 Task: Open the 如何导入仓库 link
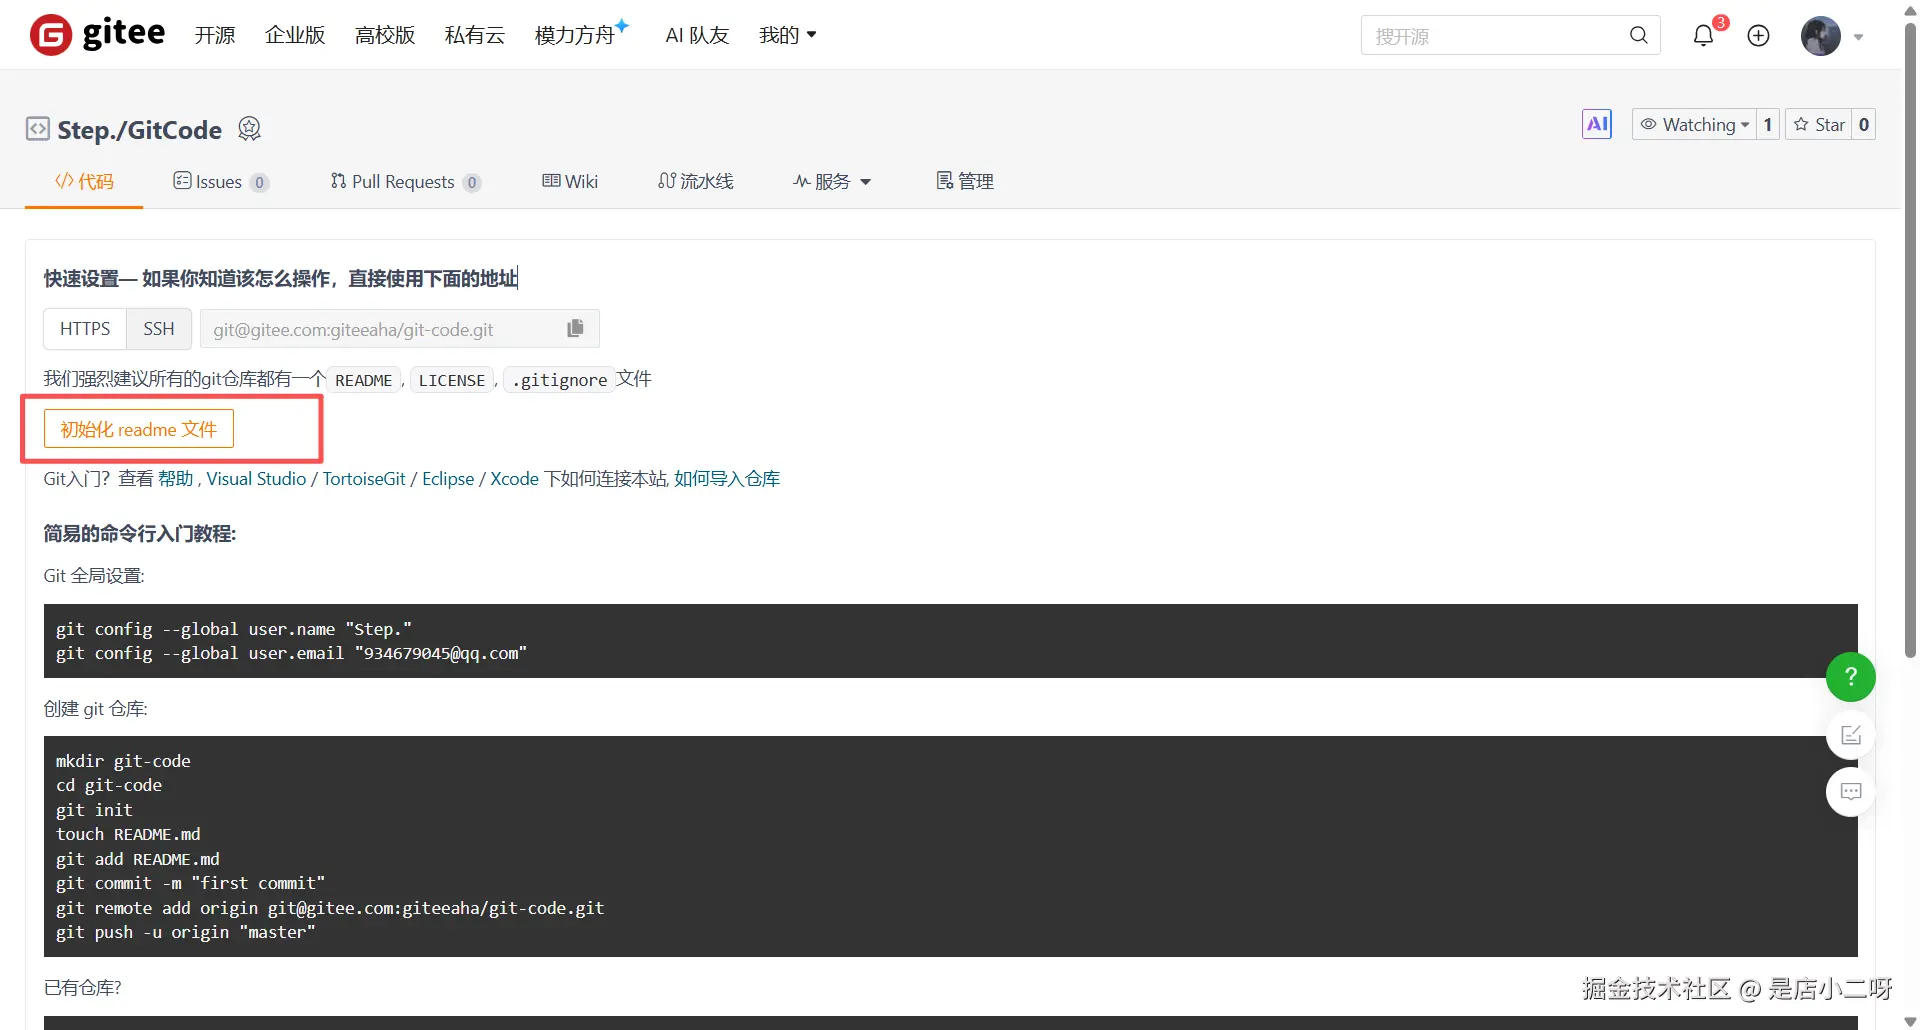click(727, 479)
